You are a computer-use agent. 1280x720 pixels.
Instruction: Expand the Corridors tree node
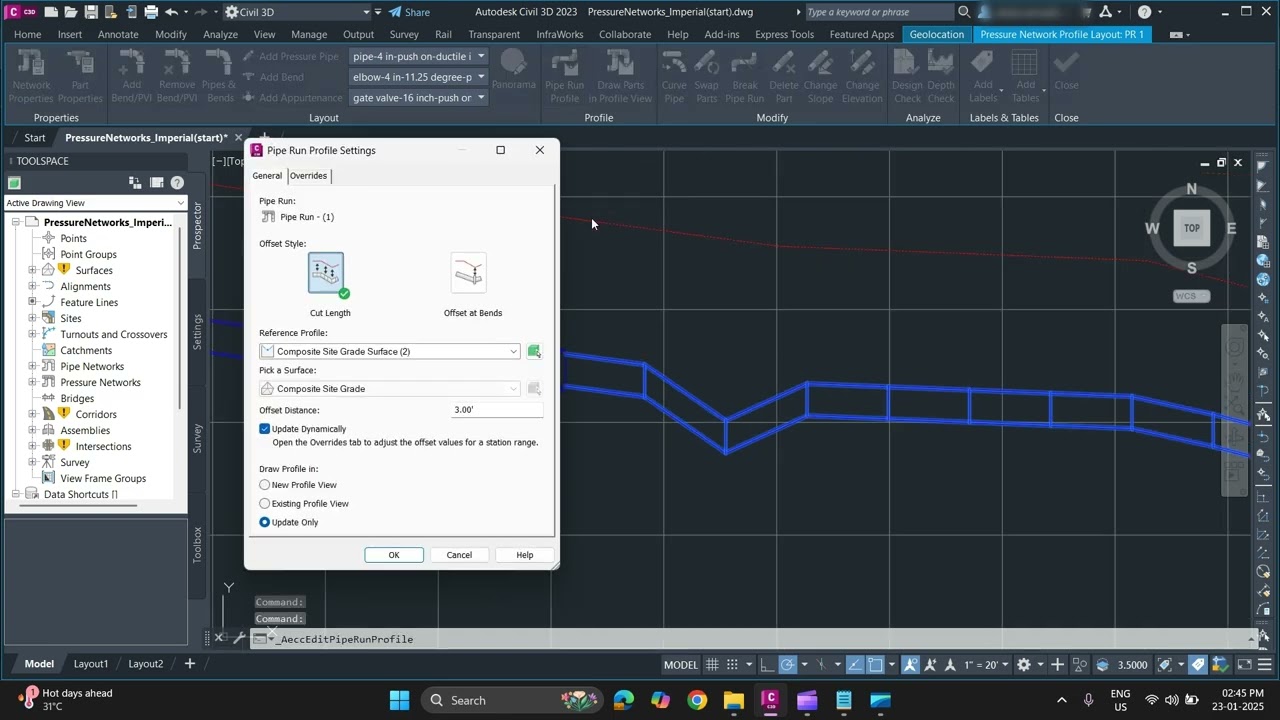(x=32, y=414)
